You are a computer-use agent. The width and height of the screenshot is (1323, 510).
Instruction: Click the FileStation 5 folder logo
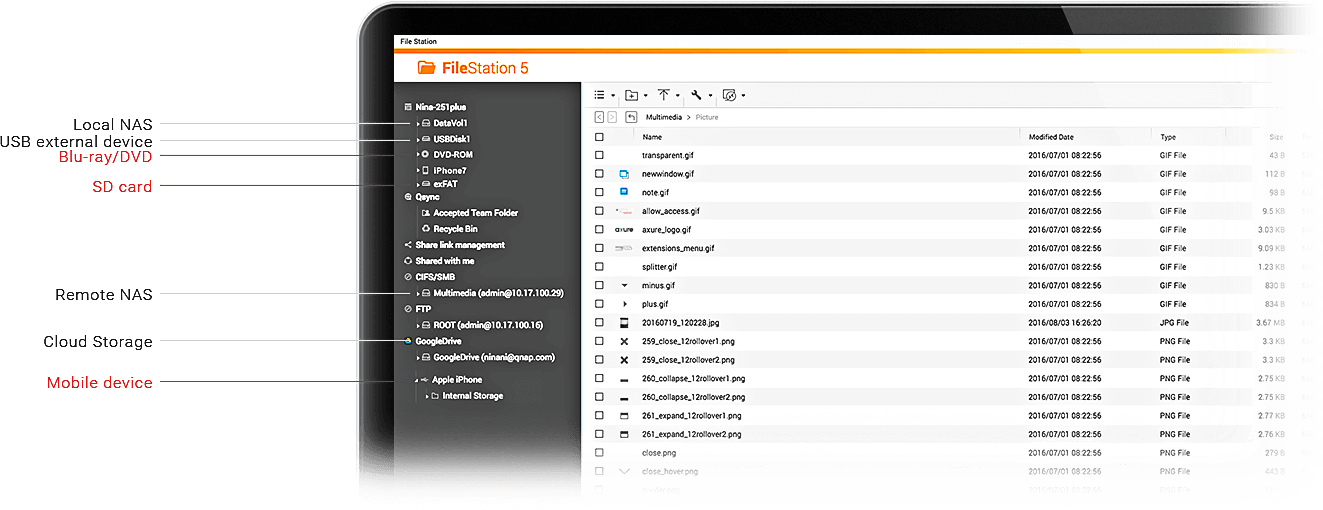(427, 68)
